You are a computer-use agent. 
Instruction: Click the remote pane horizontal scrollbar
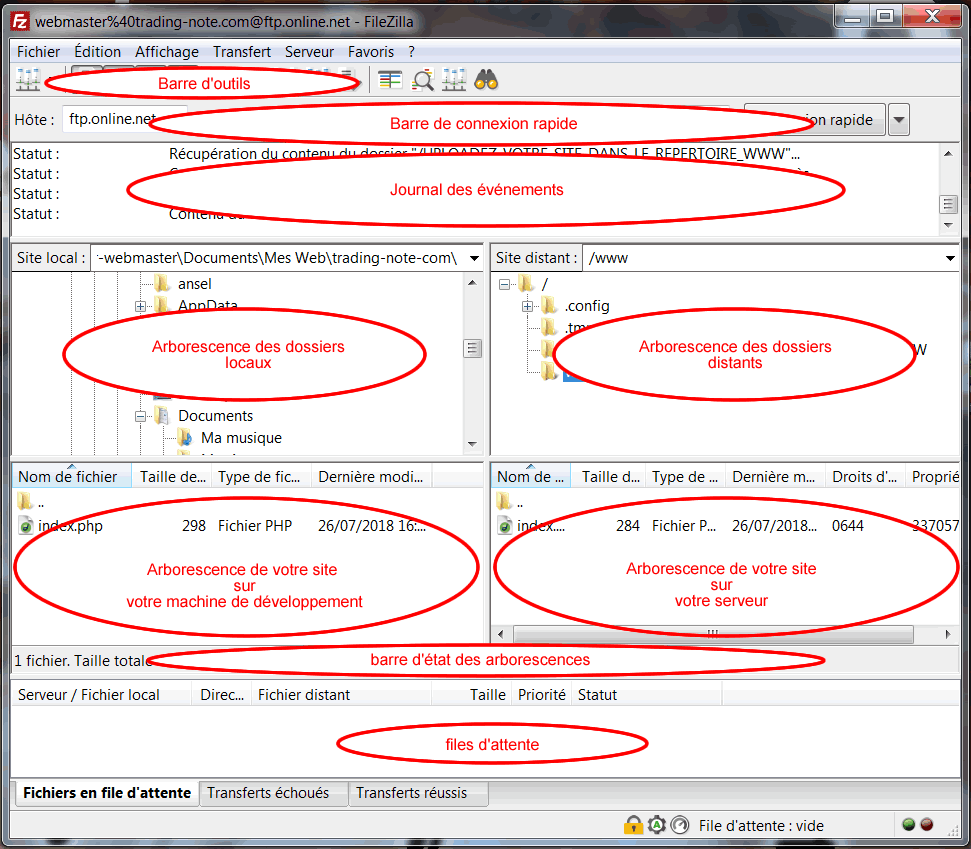(x=712, y=634)
